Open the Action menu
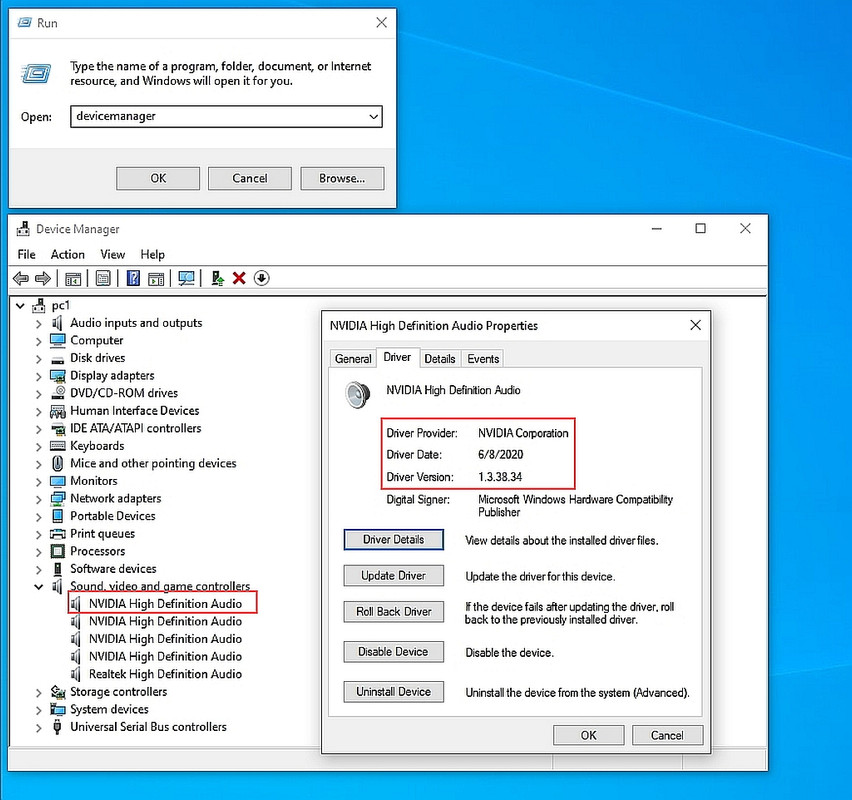Viewport: 852px width, 800px height. [x=67, y=254]
